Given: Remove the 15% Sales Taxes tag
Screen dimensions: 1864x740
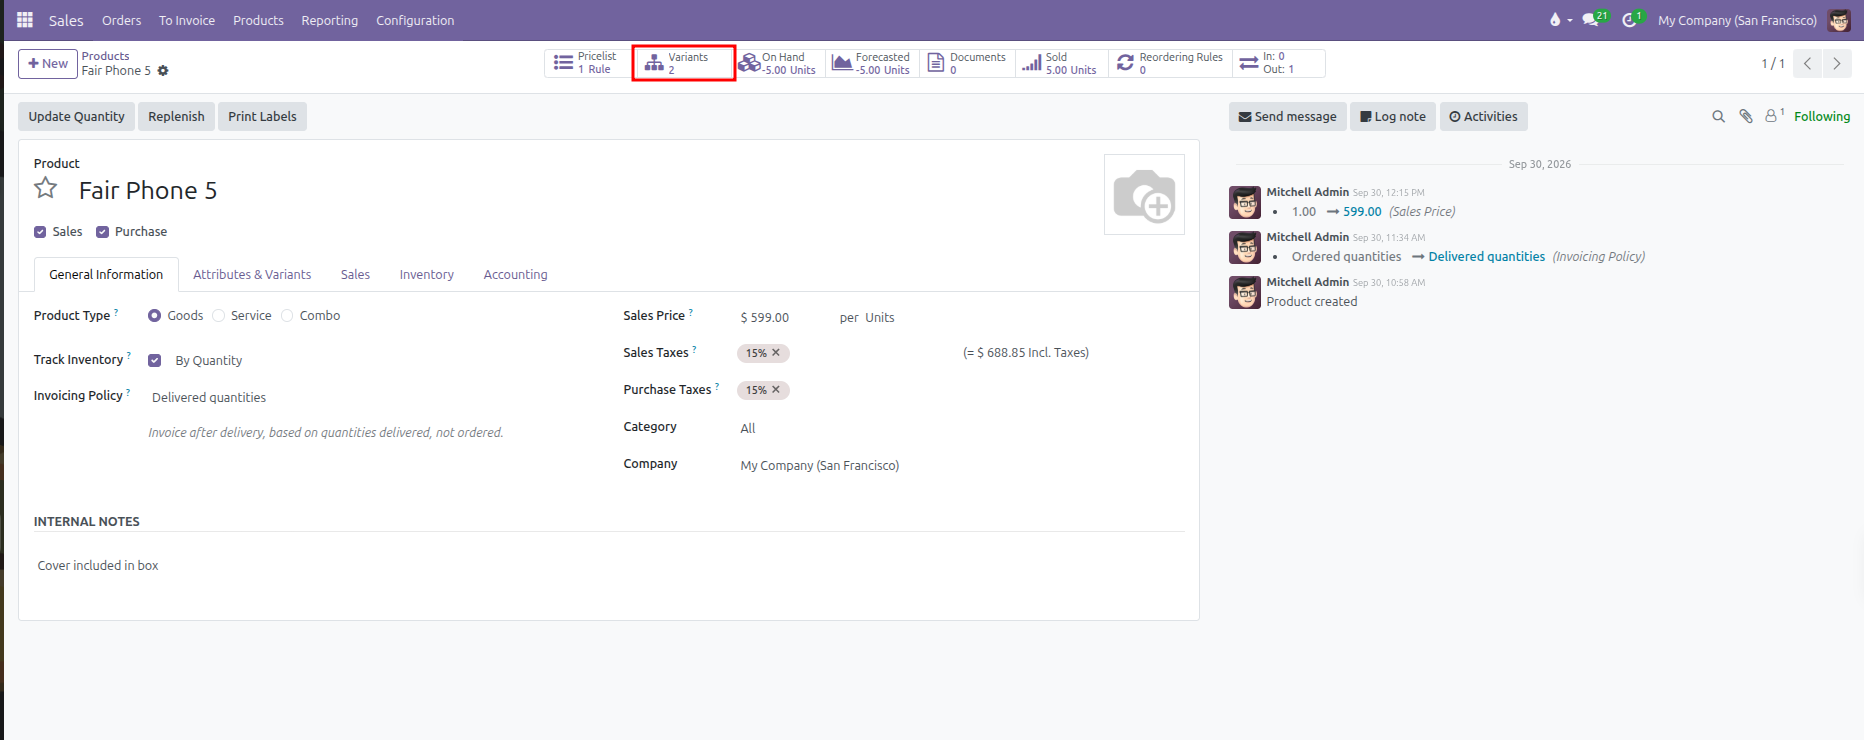Looking at the screenshot, I should pyautogui.click(x=776, y=353).
